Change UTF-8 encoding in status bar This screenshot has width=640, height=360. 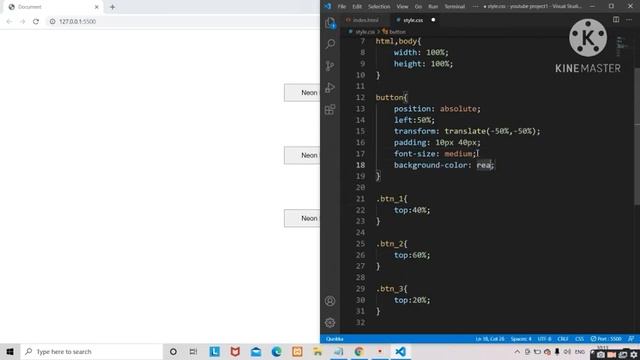coord(544,339)
